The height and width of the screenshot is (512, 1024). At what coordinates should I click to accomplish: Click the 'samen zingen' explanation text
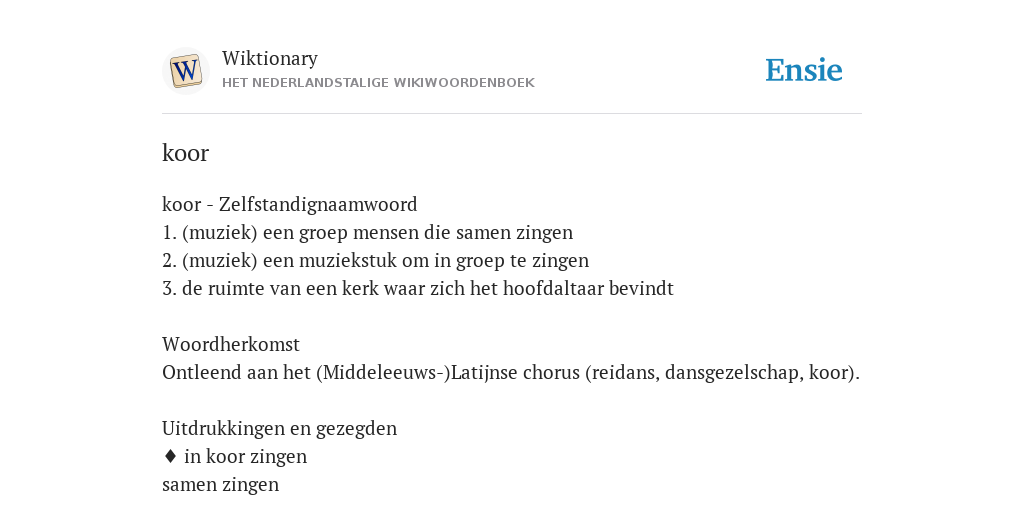point(220,485)
